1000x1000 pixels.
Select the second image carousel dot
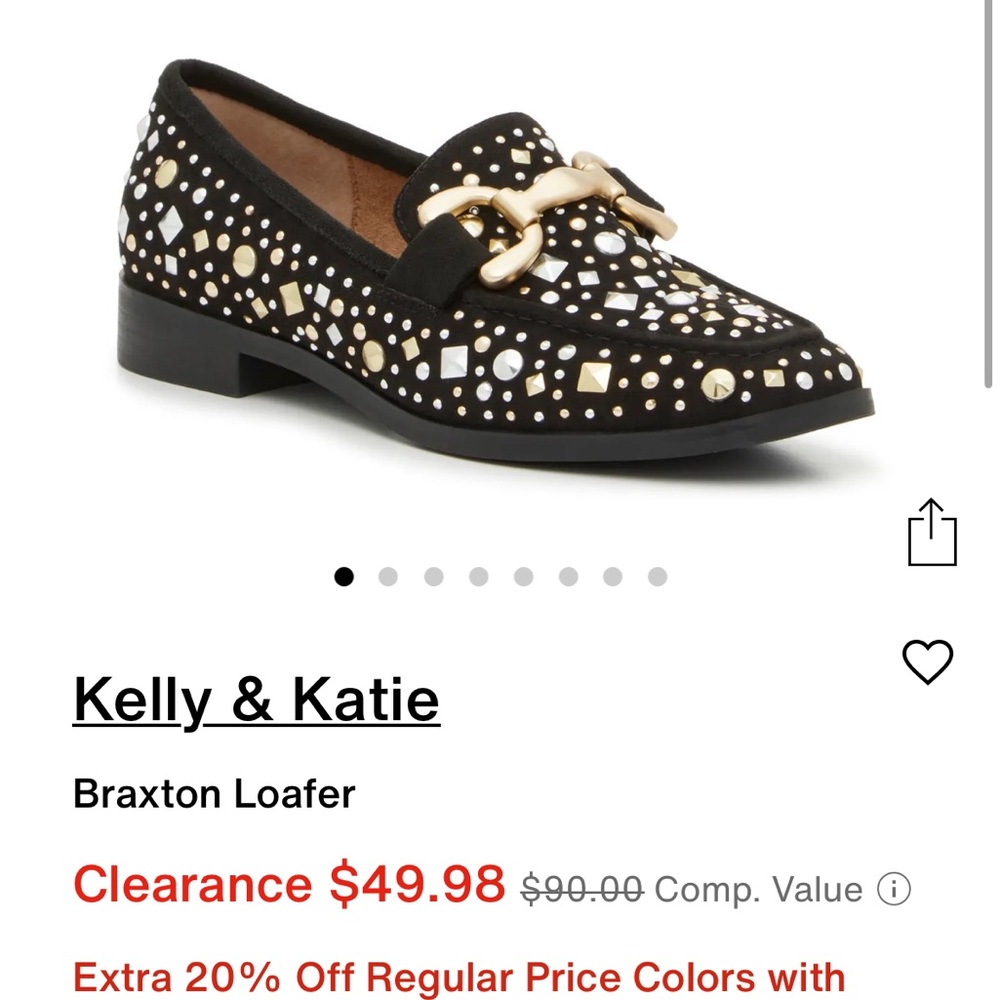pyautogui.click(x=389, y=575)
